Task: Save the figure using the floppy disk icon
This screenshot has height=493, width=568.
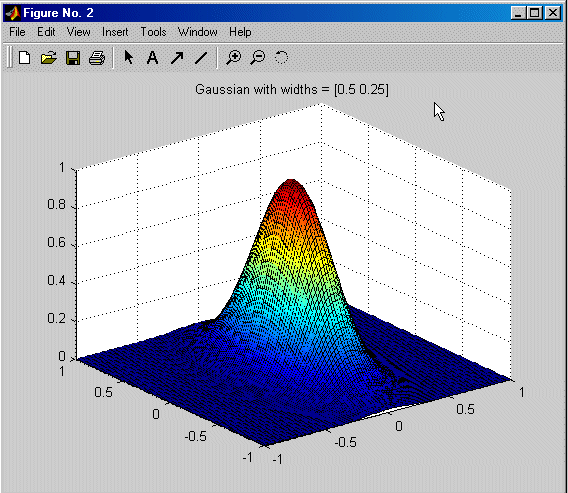Action: [x=73, y=58]
